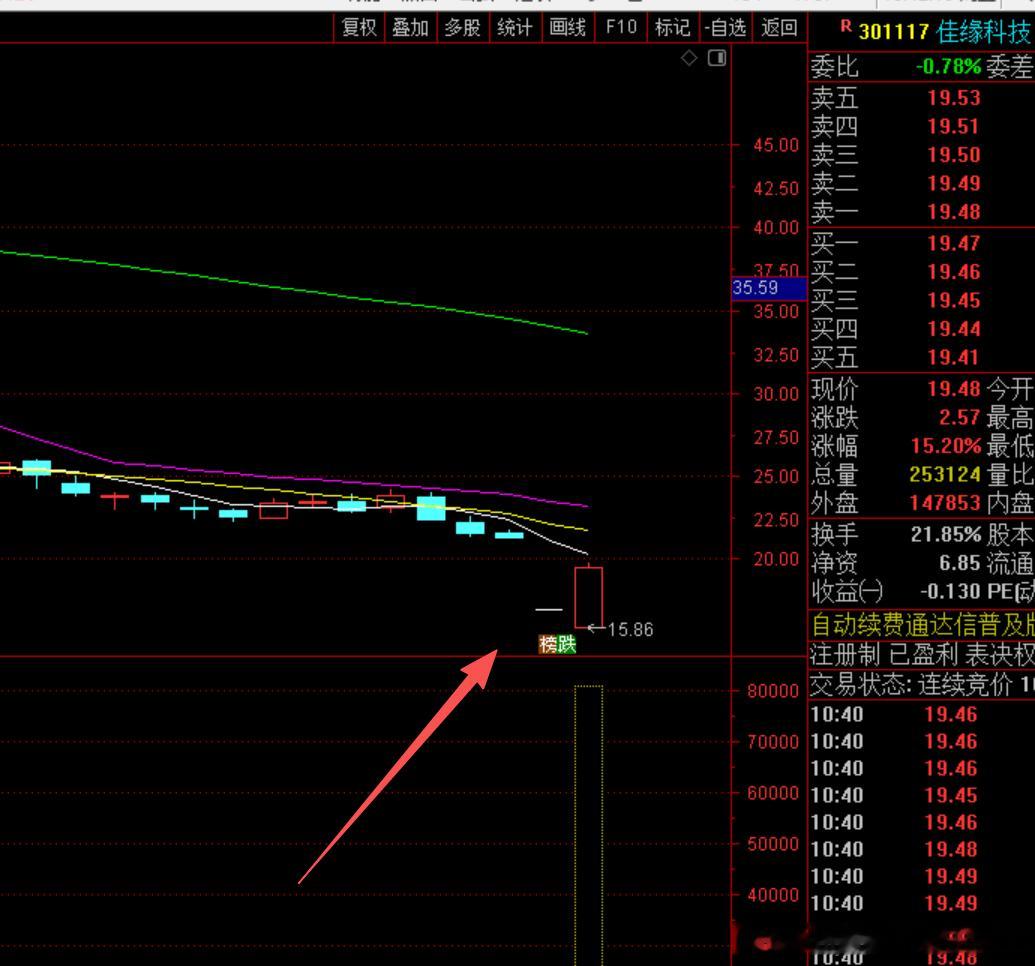Click the 交易状态: 连续竞价 status line
Viewport: 1035px width, 966px height.
tap(922, 684)
